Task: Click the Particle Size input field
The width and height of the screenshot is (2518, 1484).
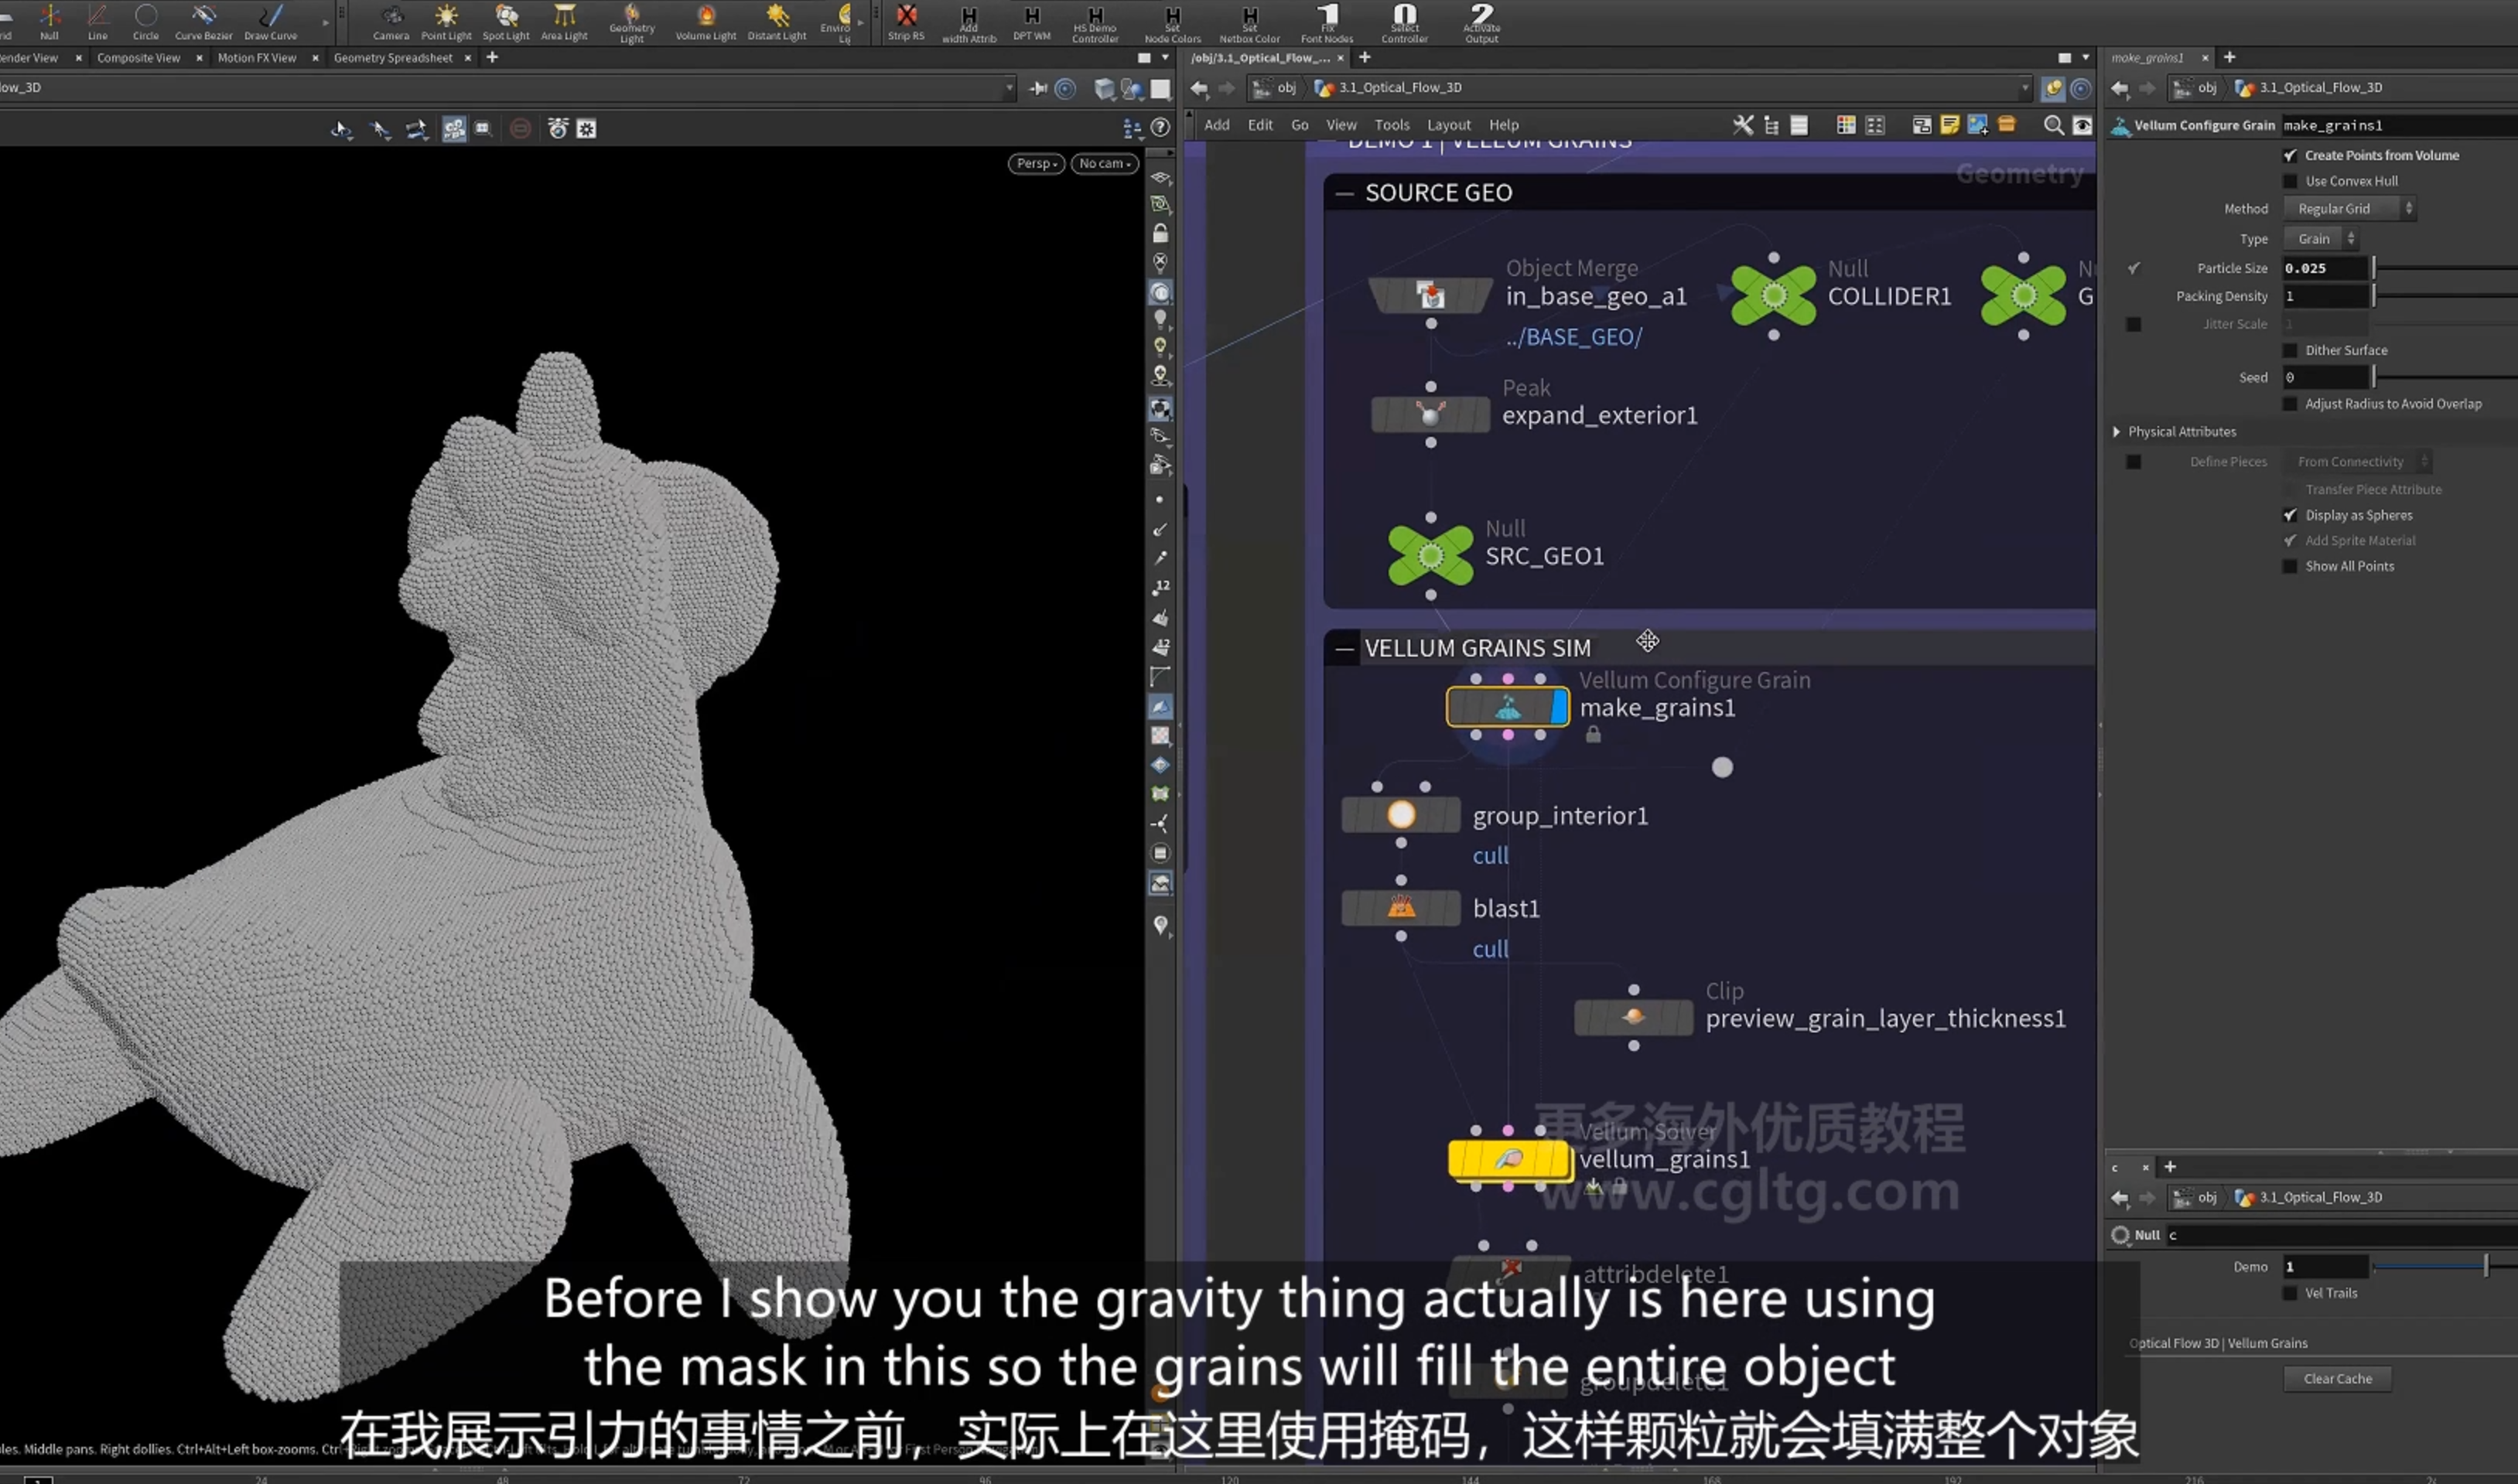Action: 2326,268
